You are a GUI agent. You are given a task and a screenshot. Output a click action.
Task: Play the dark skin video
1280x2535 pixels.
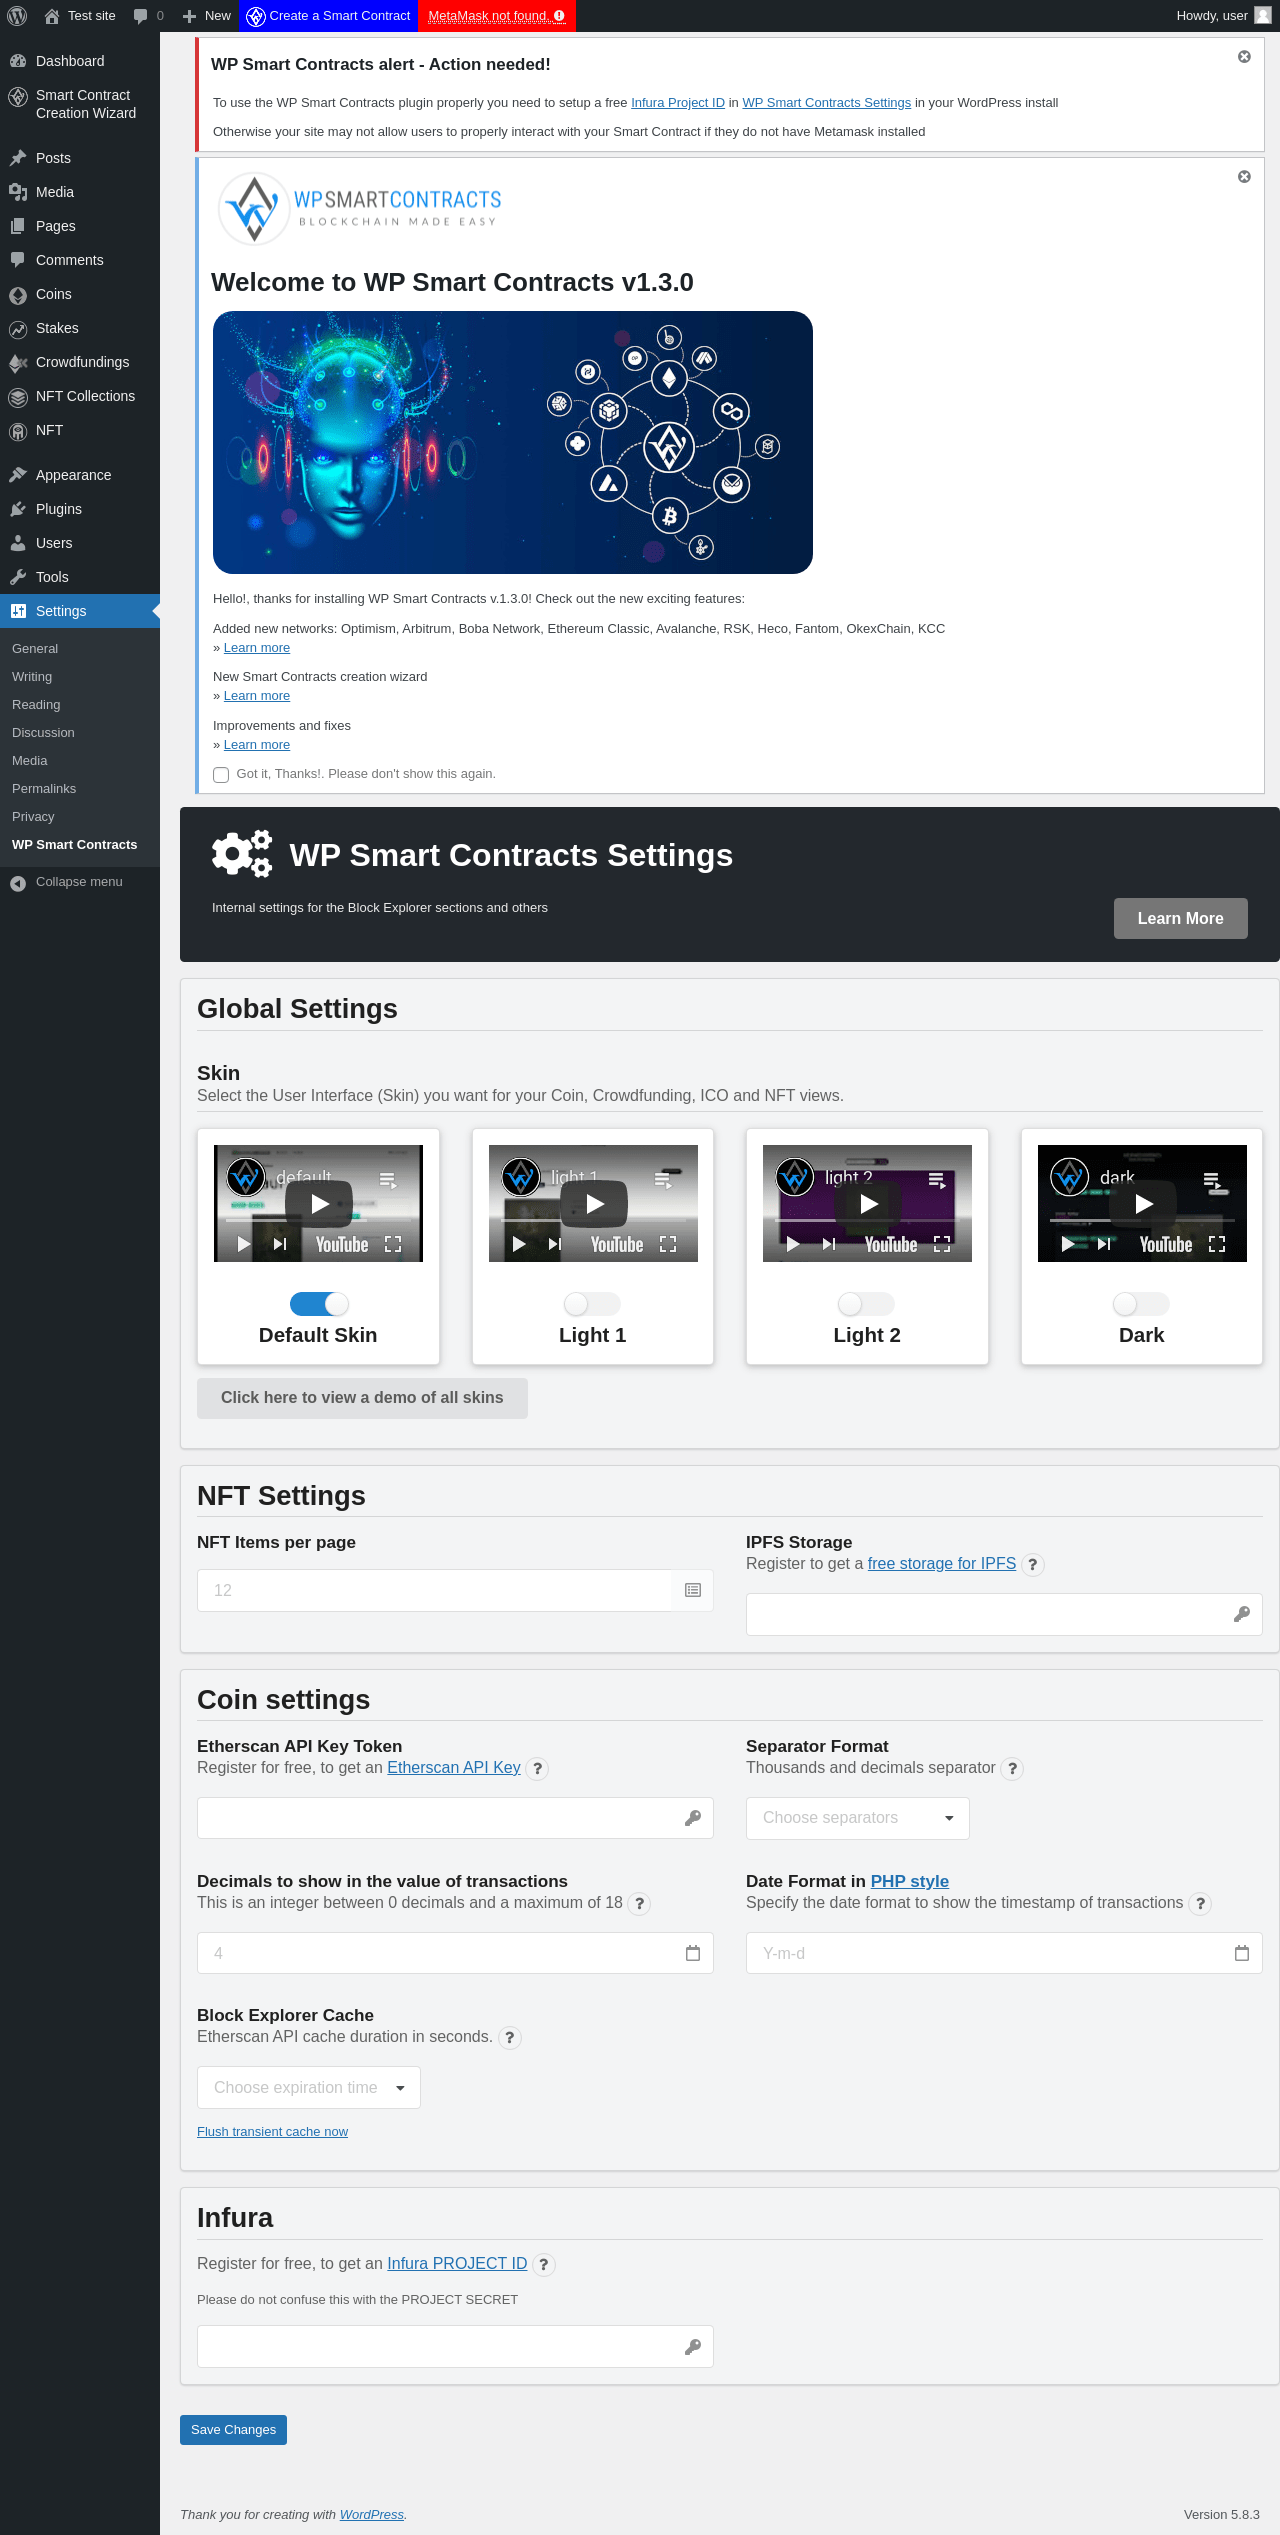(x=1143, y=1204)
